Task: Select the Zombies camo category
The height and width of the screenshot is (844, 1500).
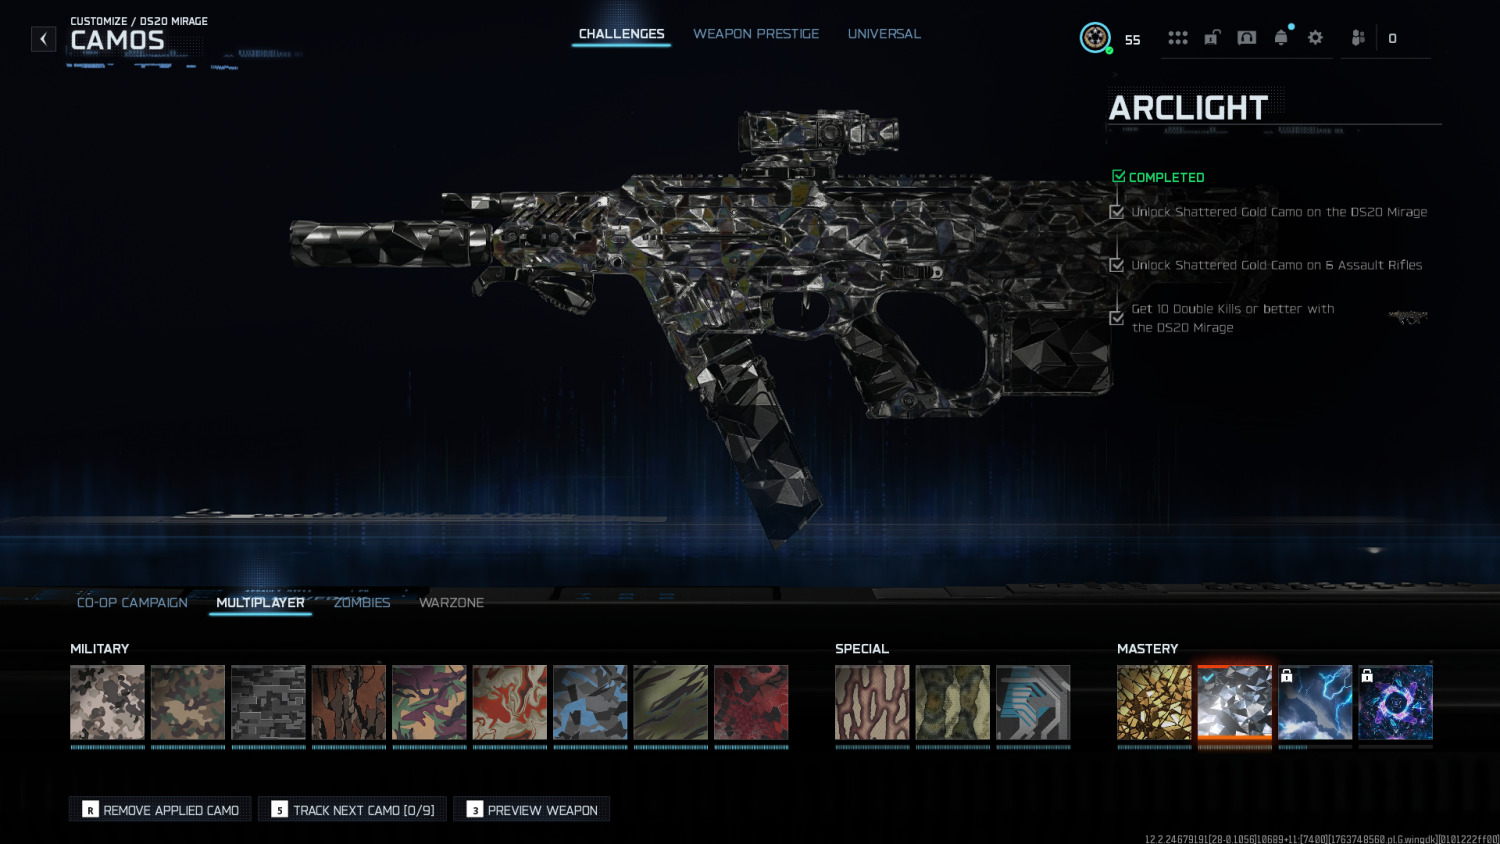Action: tap(362, 602)
